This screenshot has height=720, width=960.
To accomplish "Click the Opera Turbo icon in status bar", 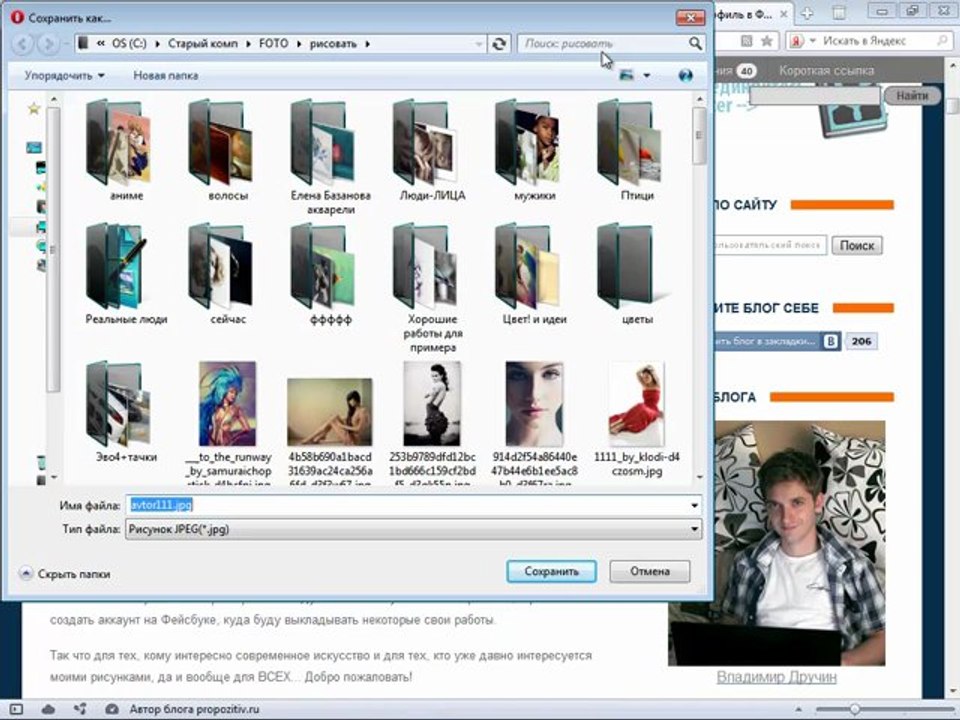I will point(111,709).
